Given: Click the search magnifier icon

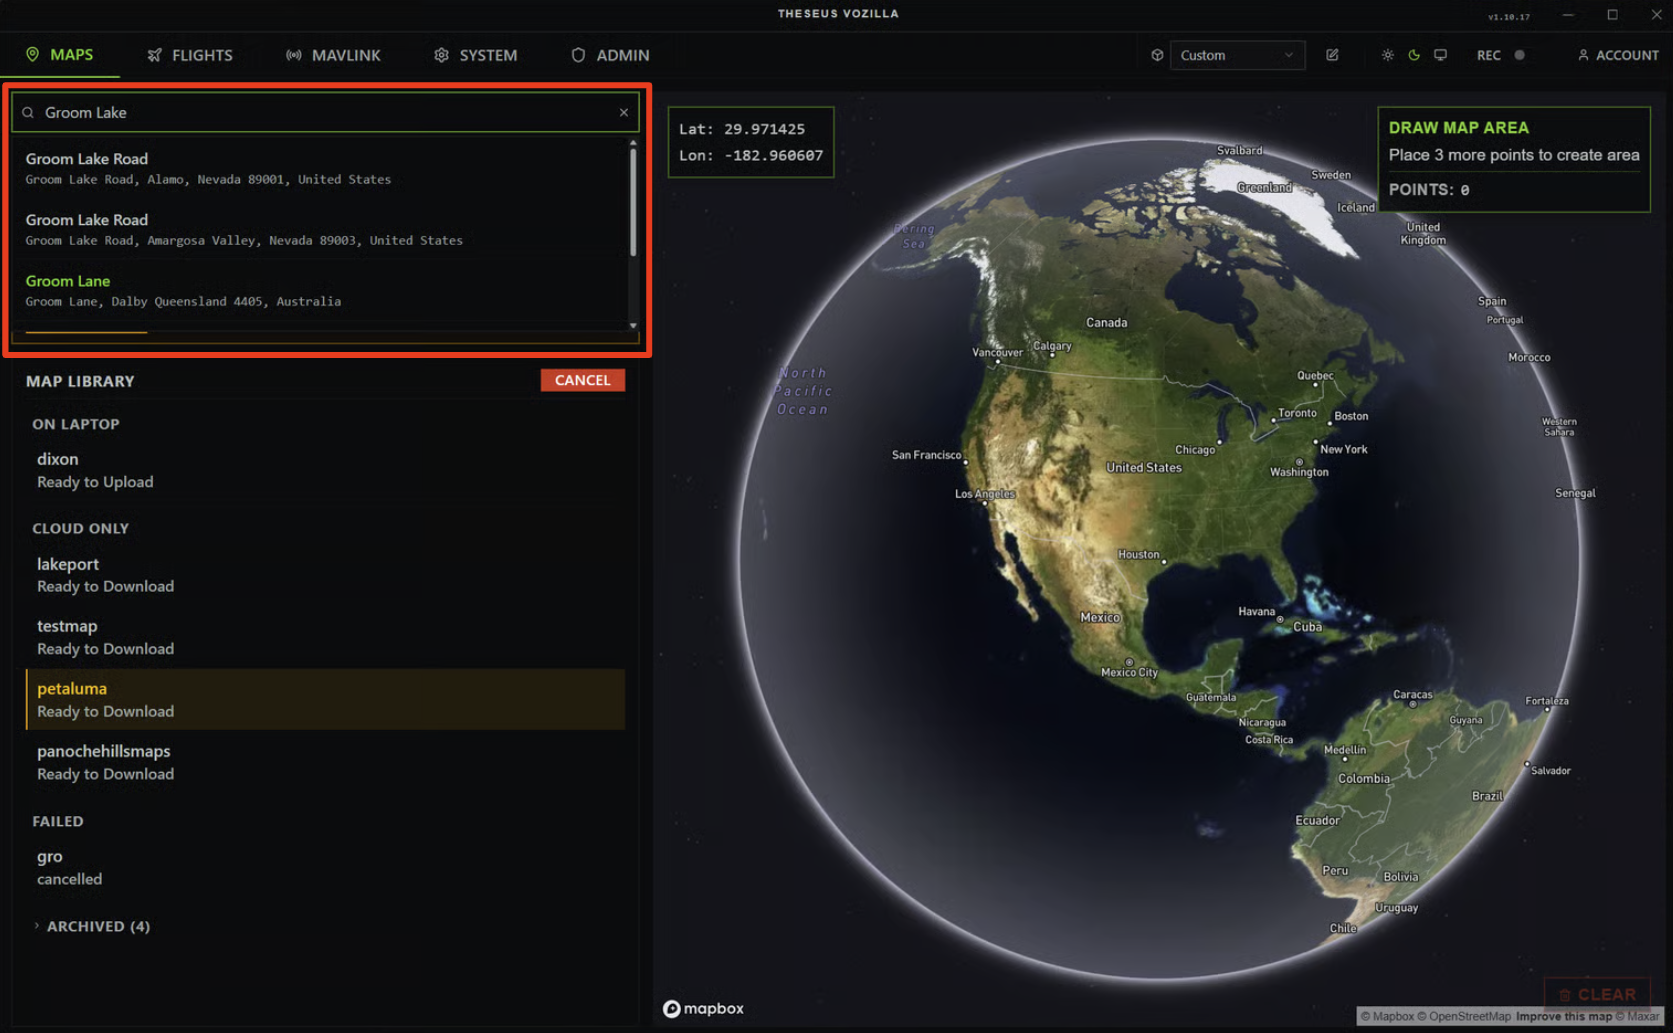Looking at the screenshot, I should coord(28,113).
